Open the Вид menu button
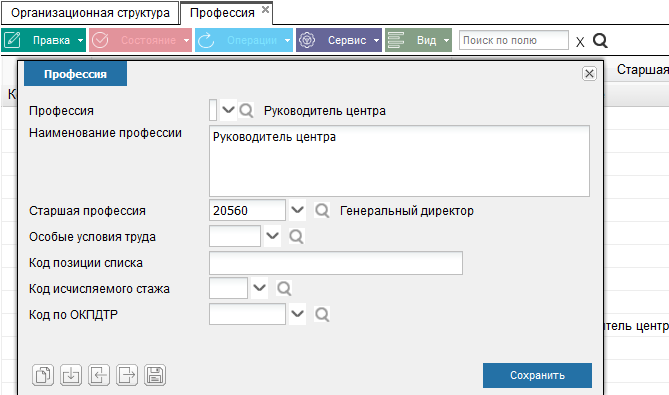 (418, 40)
